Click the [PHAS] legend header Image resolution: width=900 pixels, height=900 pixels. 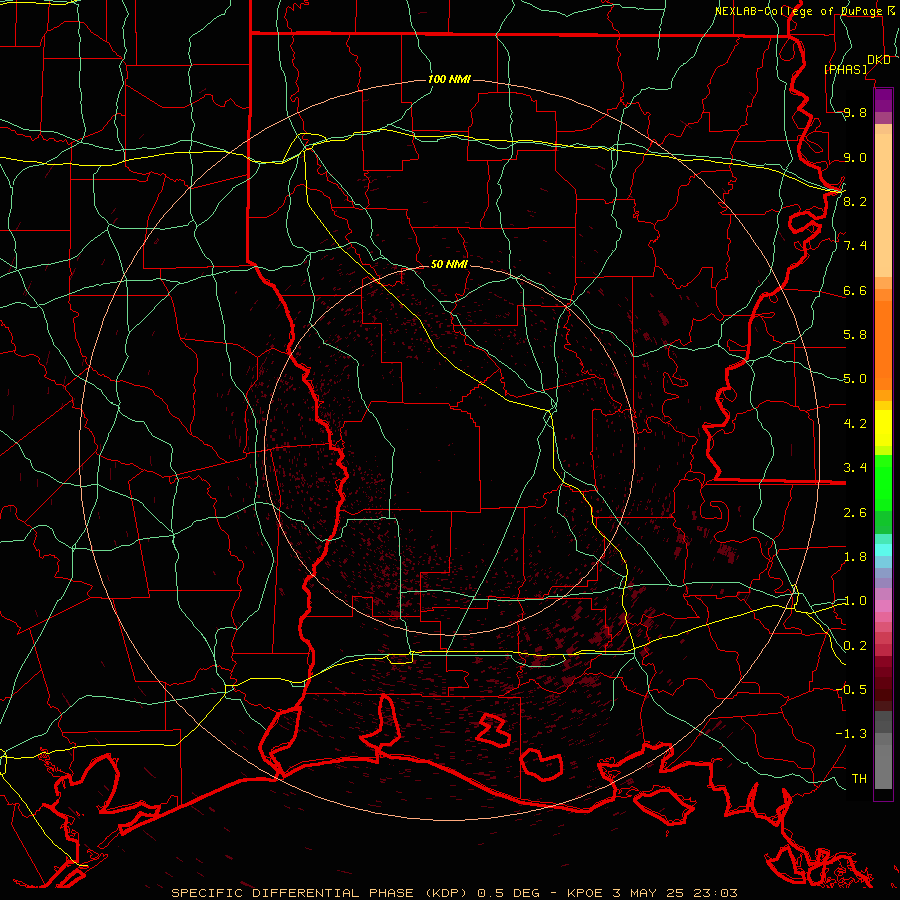coord(845,69)
